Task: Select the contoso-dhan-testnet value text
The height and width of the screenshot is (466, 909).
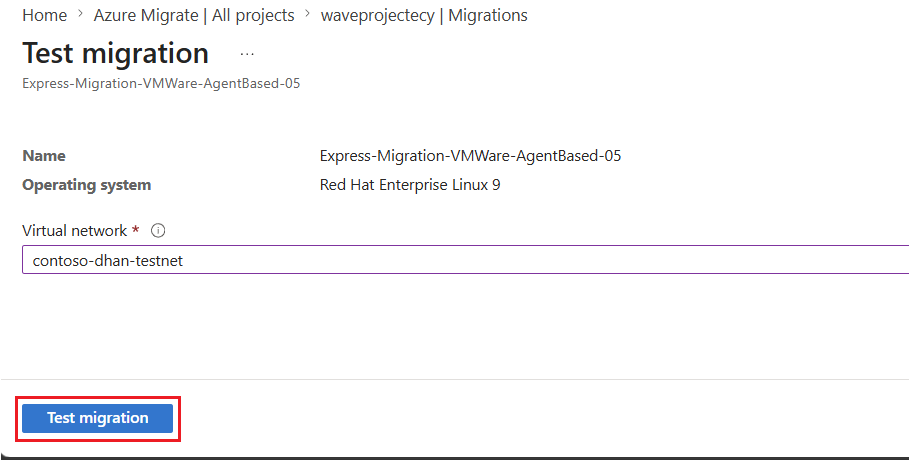Action: [x=108, y=261]
